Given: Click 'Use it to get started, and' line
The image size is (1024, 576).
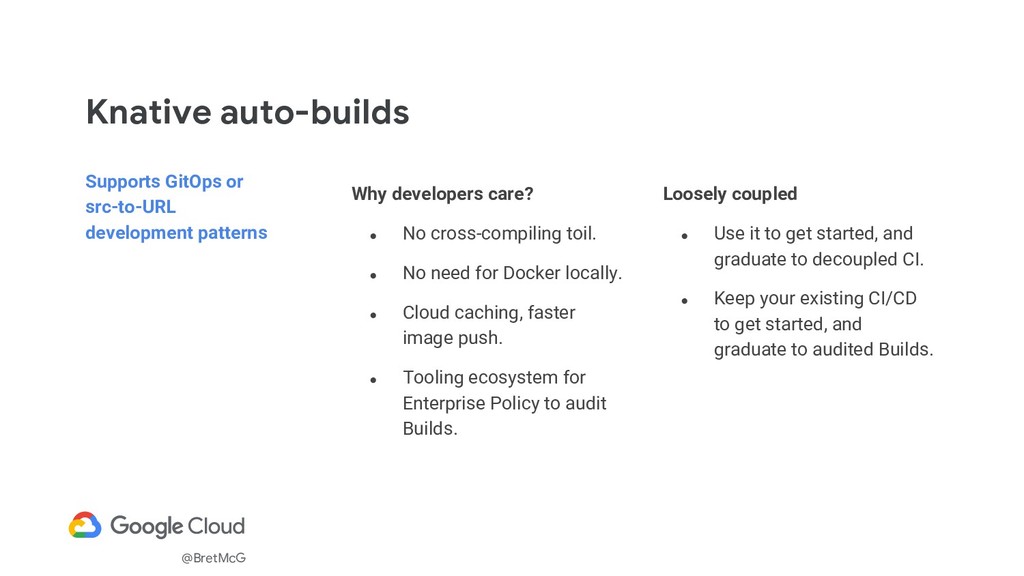Looking at the screenshot, I should coord(813,234).
